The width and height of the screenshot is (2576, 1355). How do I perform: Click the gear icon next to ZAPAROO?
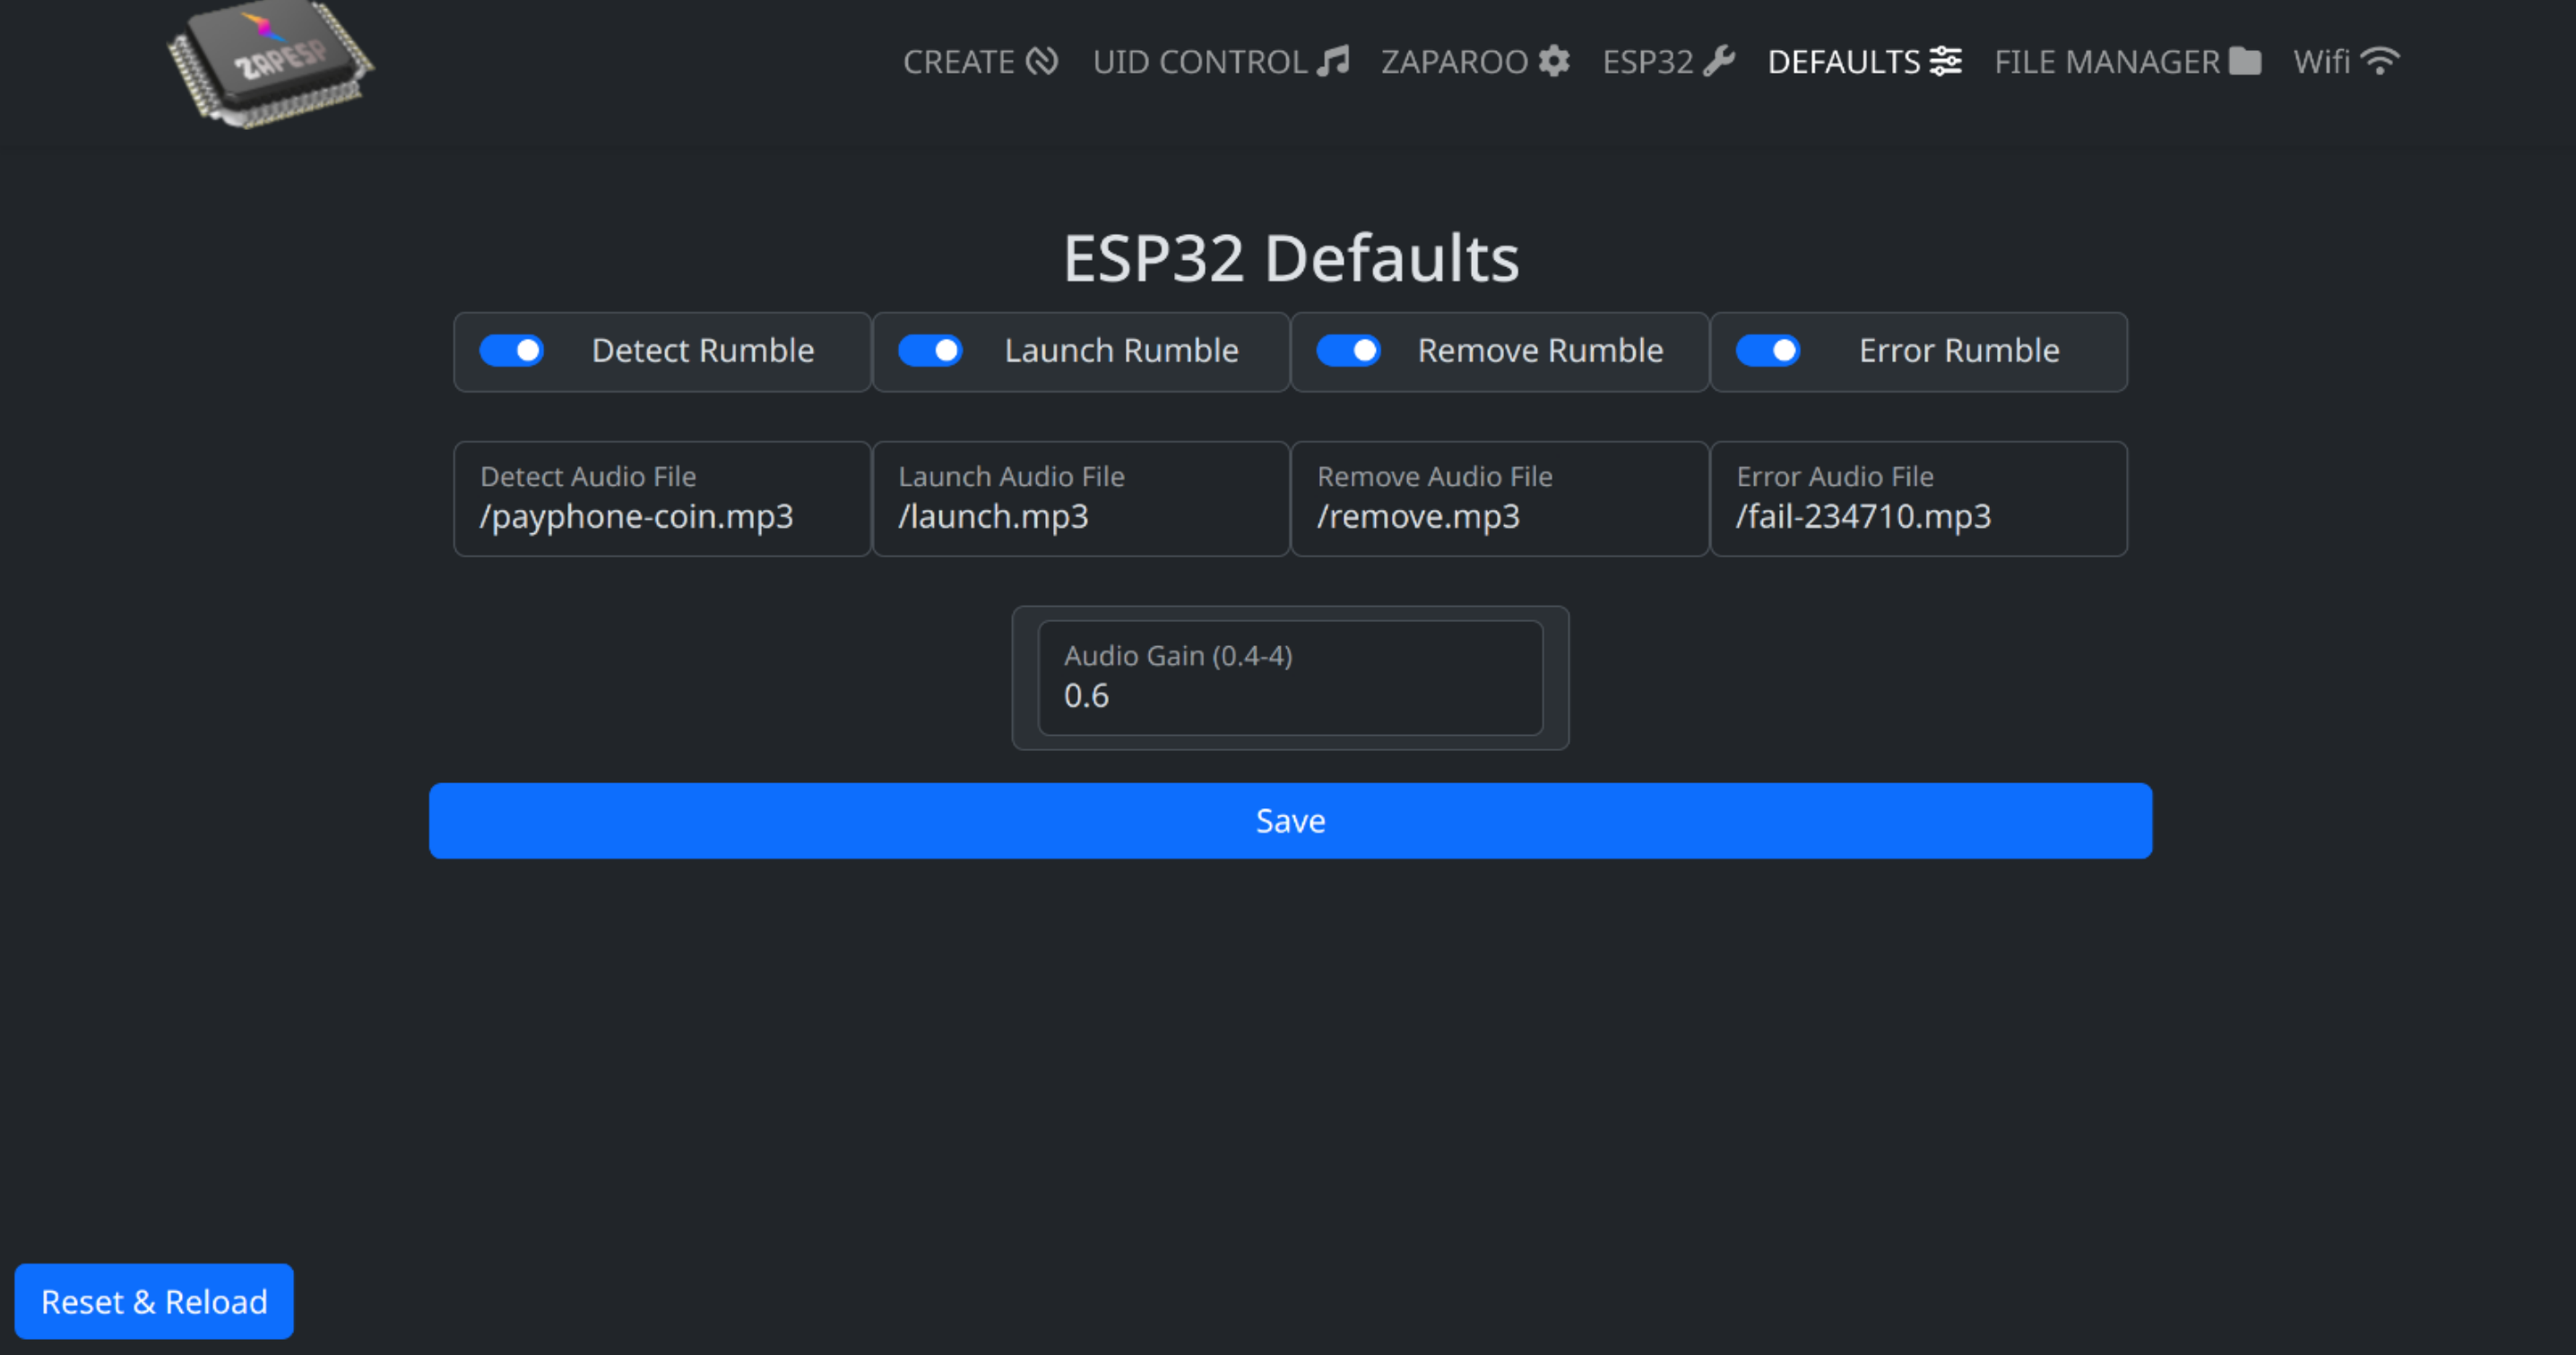(1553, 61)
